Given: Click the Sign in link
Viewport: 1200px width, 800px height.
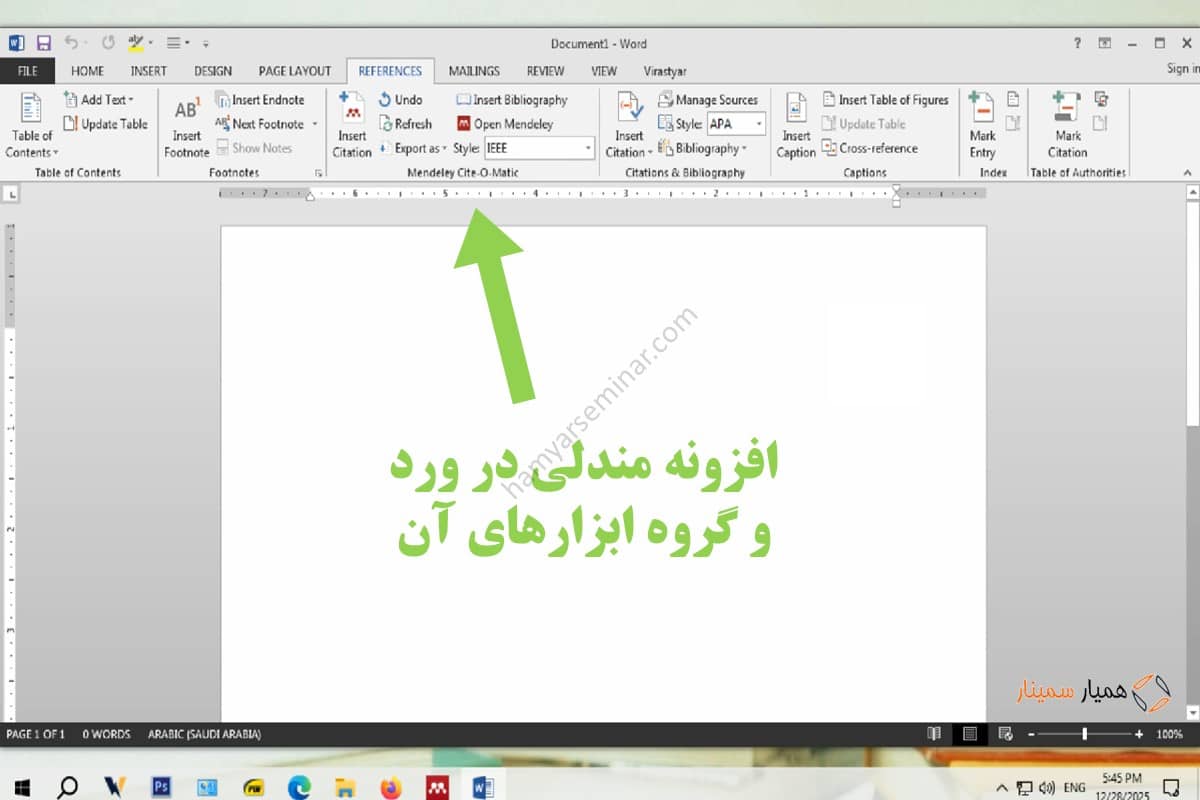Looking at the screenshot, I should pos(1183,69).
